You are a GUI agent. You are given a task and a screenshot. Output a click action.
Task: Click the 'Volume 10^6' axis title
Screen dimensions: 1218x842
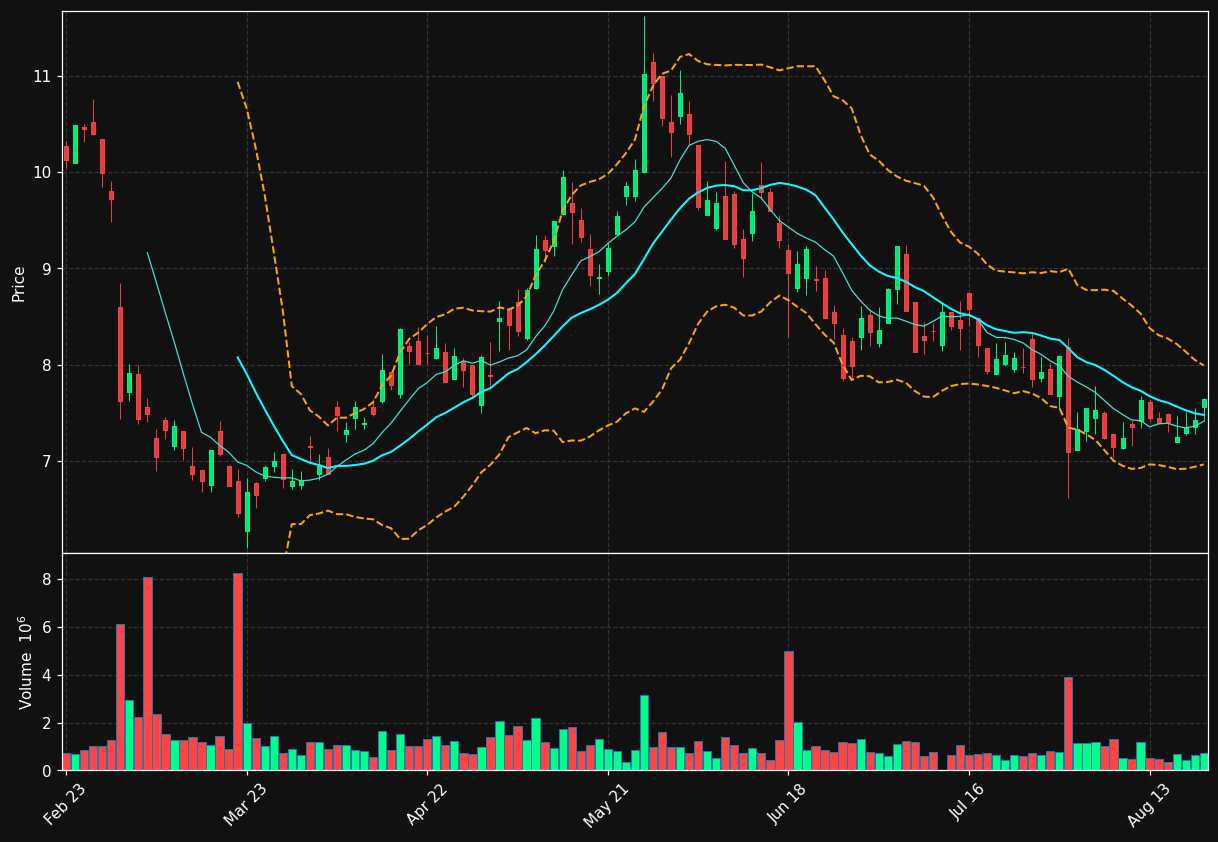[x=25, y=662]
